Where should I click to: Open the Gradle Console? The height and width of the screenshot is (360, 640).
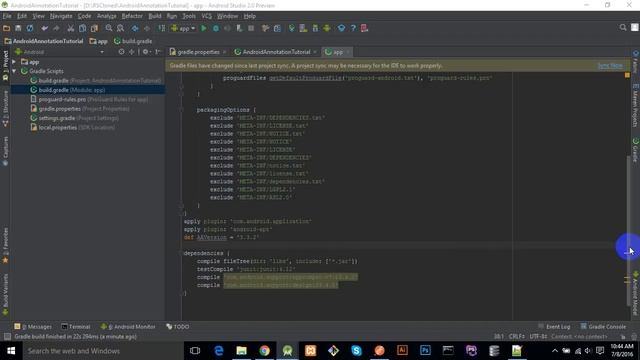(603, 327)
